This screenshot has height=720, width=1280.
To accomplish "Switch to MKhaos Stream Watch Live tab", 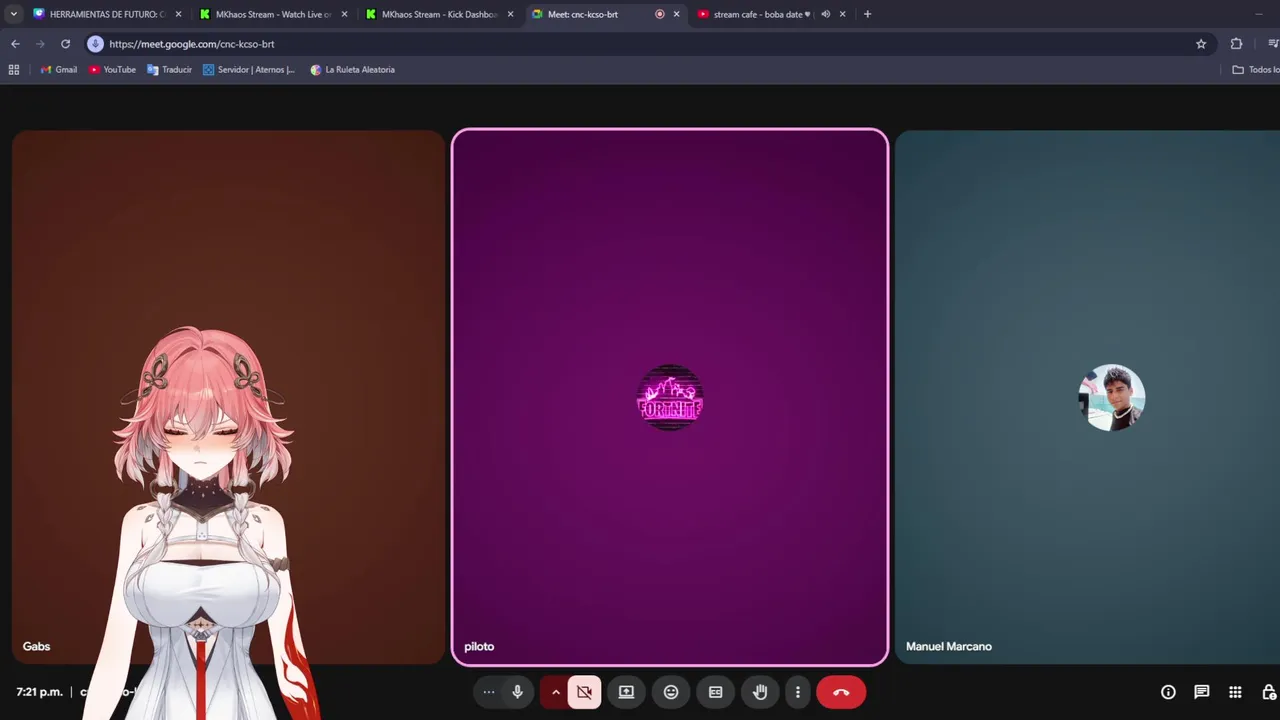I will [273, 14].
